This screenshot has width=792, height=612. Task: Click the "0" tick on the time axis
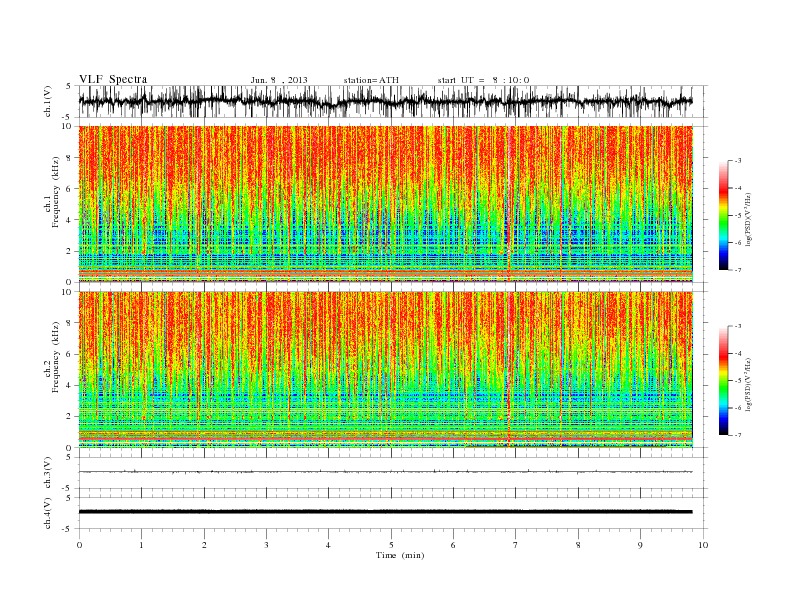pyautogui.click(x=79, y=545)
